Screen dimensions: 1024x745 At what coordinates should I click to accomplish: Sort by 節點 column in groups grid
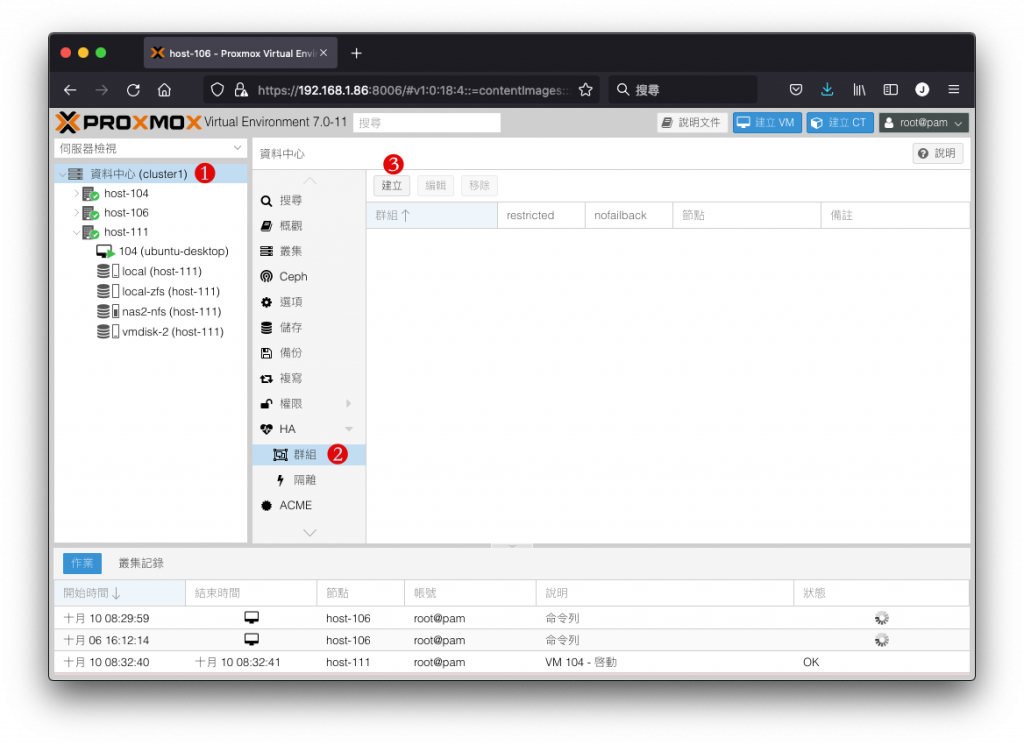[746, 215]
